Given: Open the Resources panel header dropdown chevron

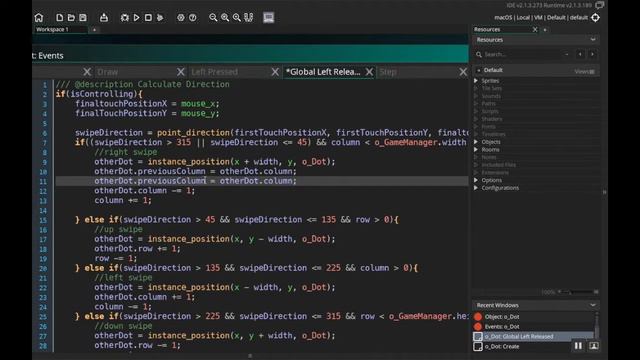Looking at the screenshot, I should pos(593,40).
